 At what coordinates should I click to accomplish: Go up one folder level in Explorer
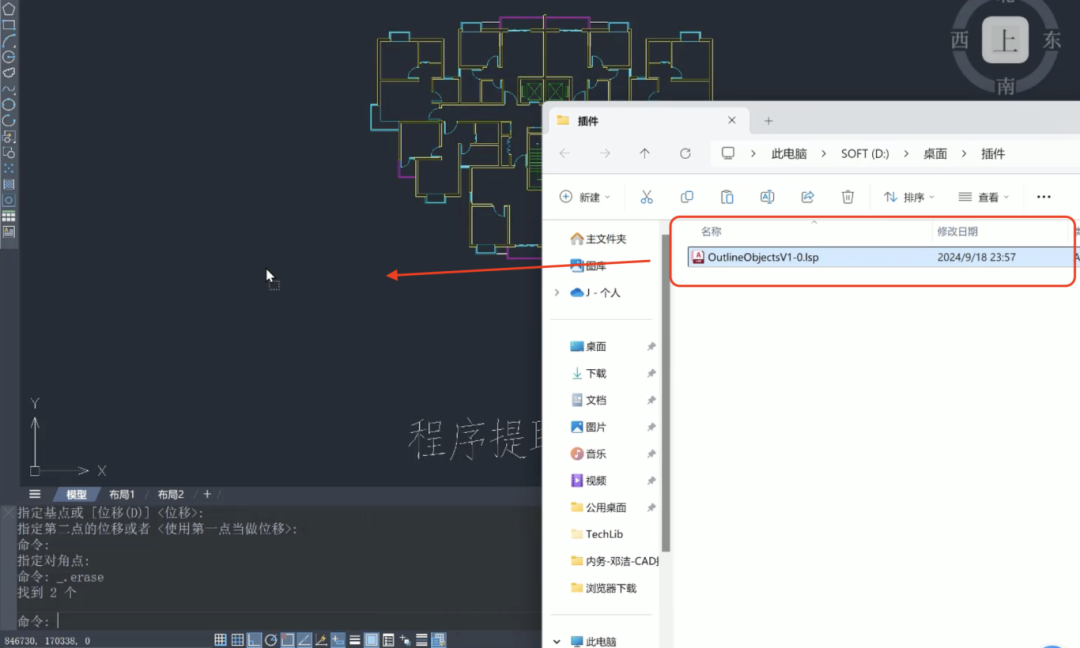tap(645, 154)
